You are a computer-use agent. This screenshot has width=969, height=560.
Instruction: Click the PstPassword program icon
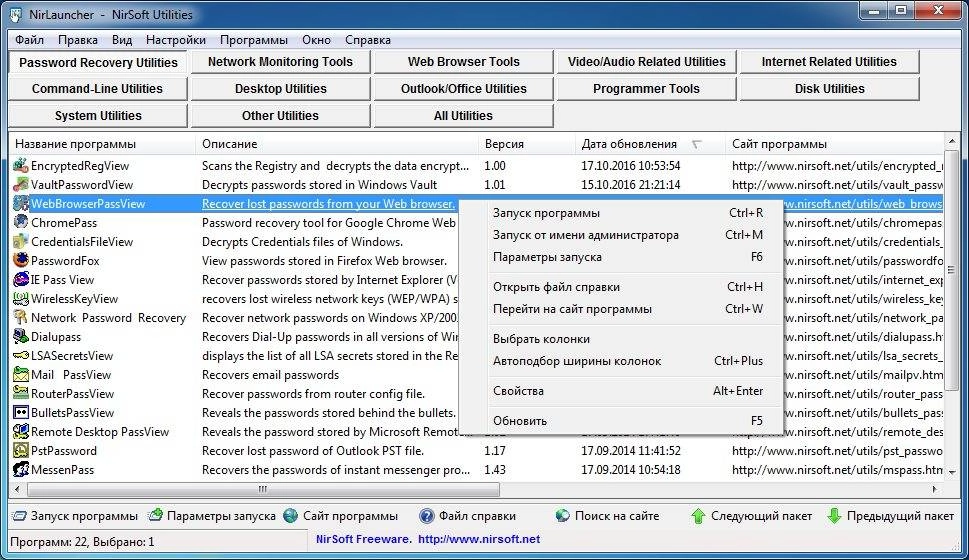20,451
